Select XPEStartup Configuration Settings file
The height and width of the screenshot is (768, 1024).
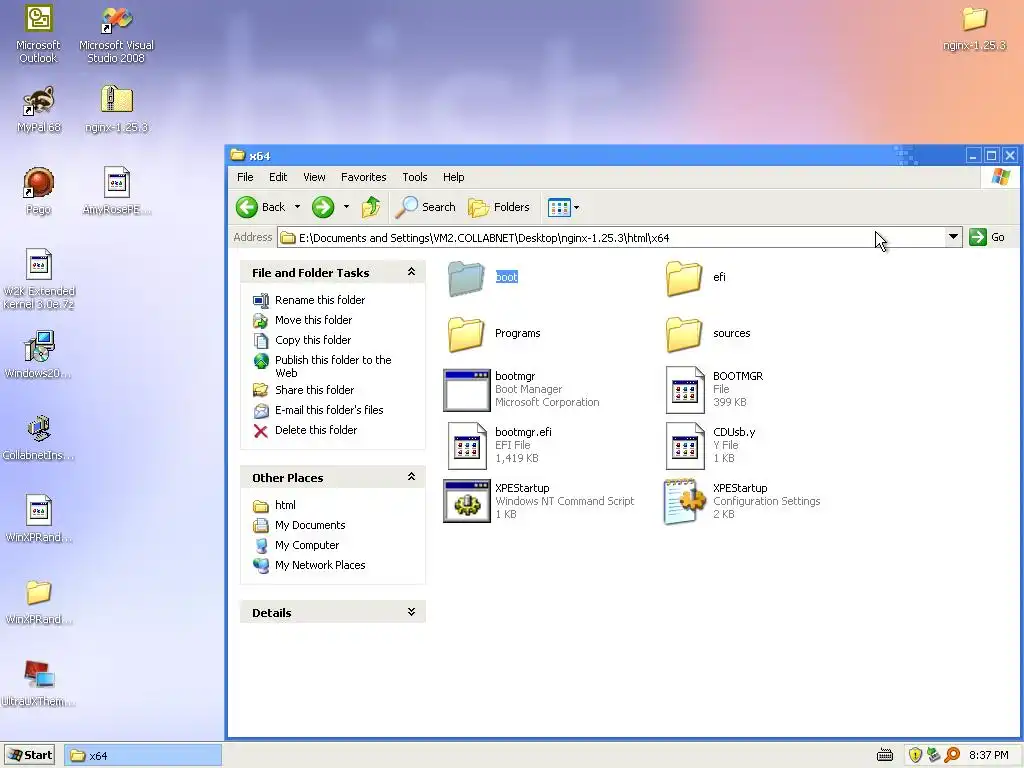click(x=742, y=502)
